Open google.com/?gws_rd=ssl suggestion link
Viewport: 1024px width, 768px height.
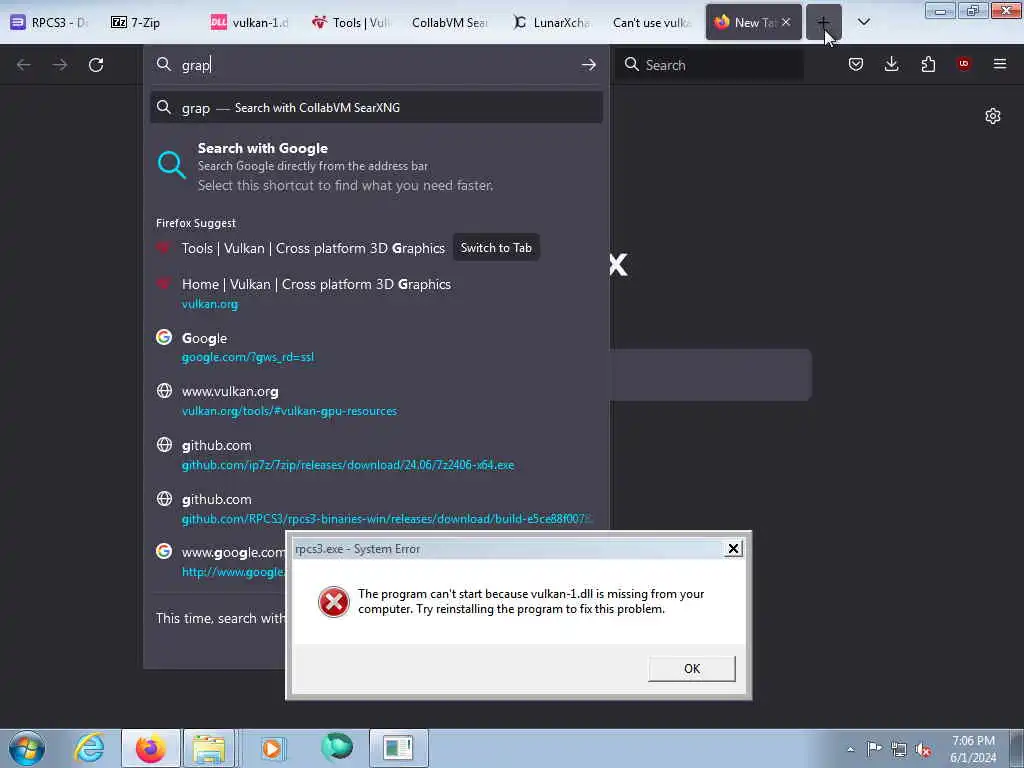coord(248,357)
